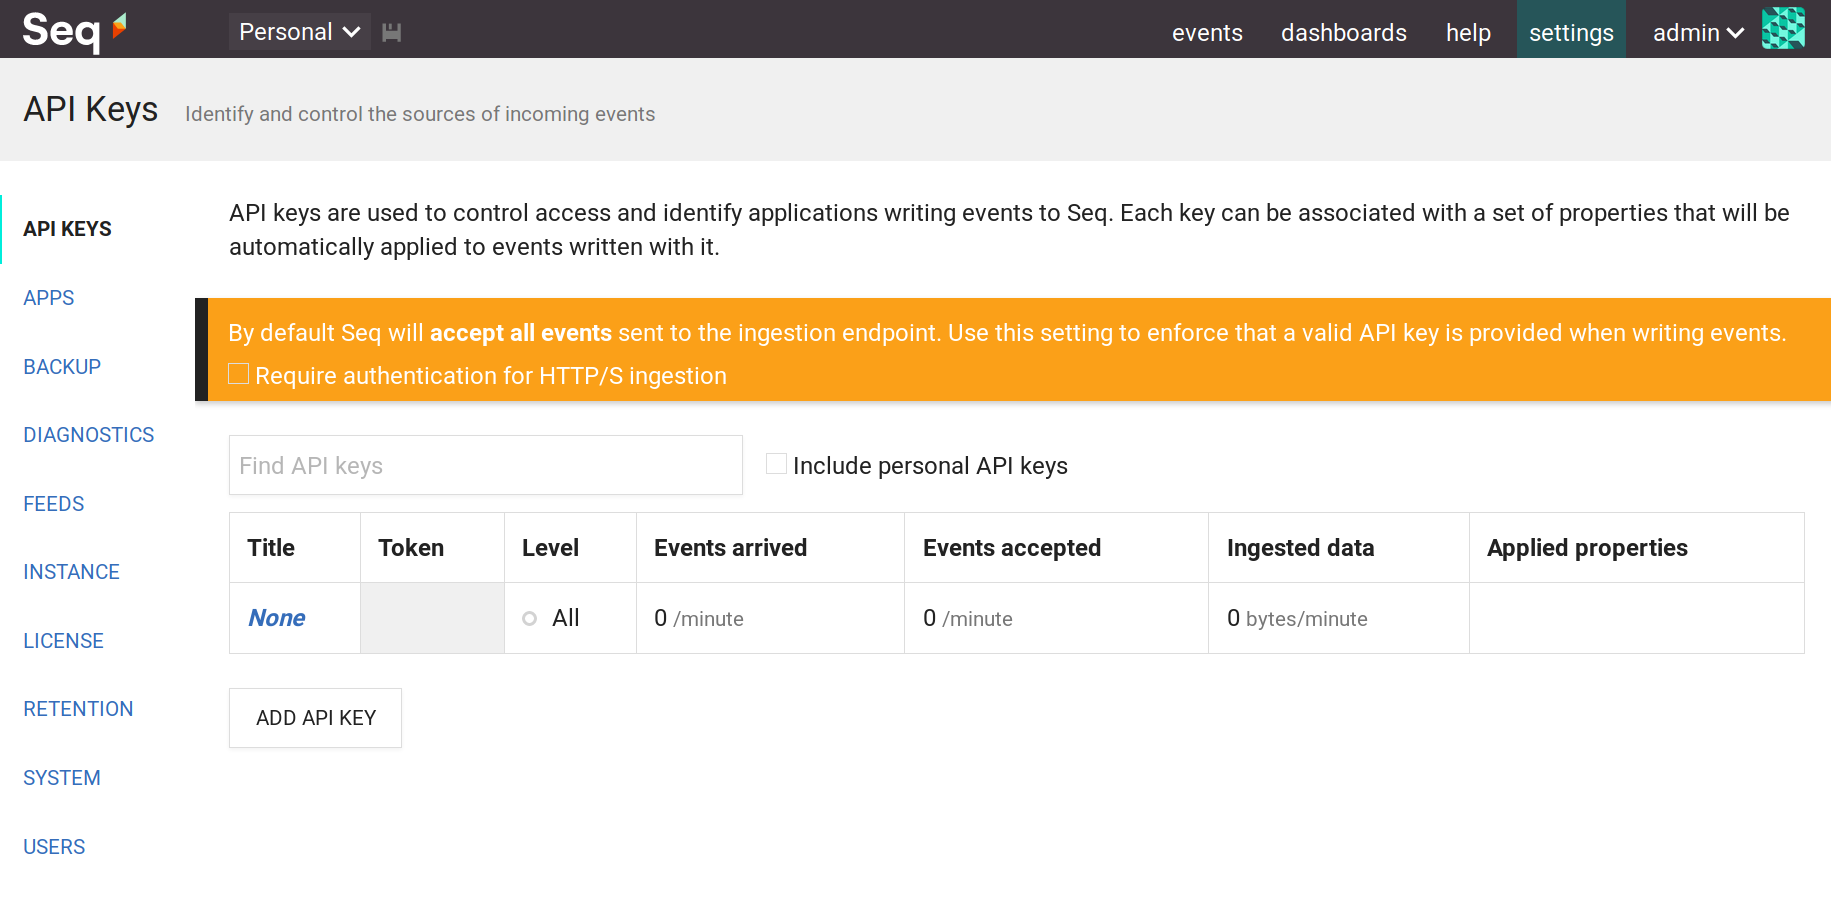Open the dashboards page
The height and width of the screenshot is (897, 1831).
[1343, 33]
